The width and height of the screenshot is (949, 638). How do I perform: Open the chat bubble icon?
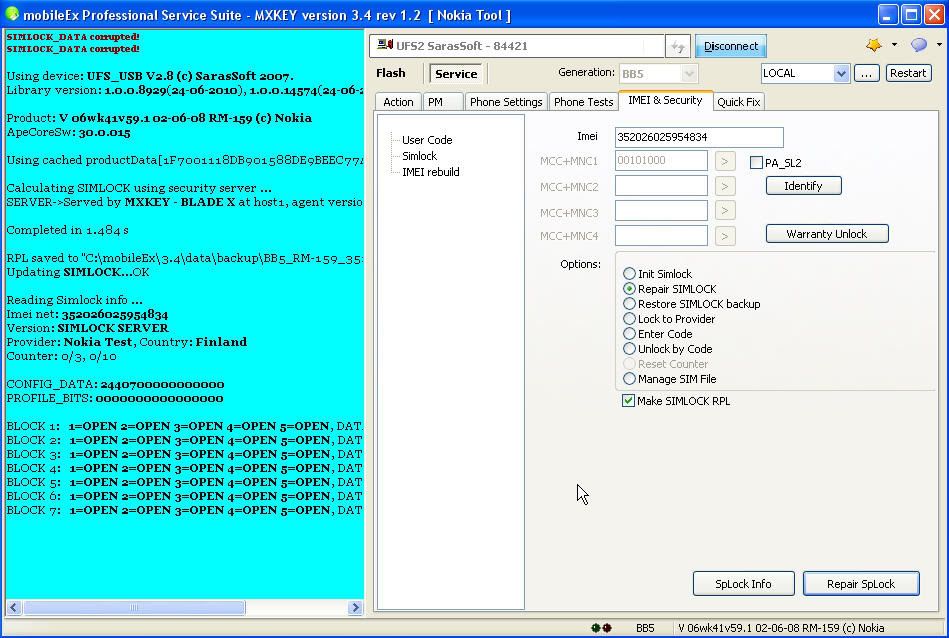coord(919,45)
